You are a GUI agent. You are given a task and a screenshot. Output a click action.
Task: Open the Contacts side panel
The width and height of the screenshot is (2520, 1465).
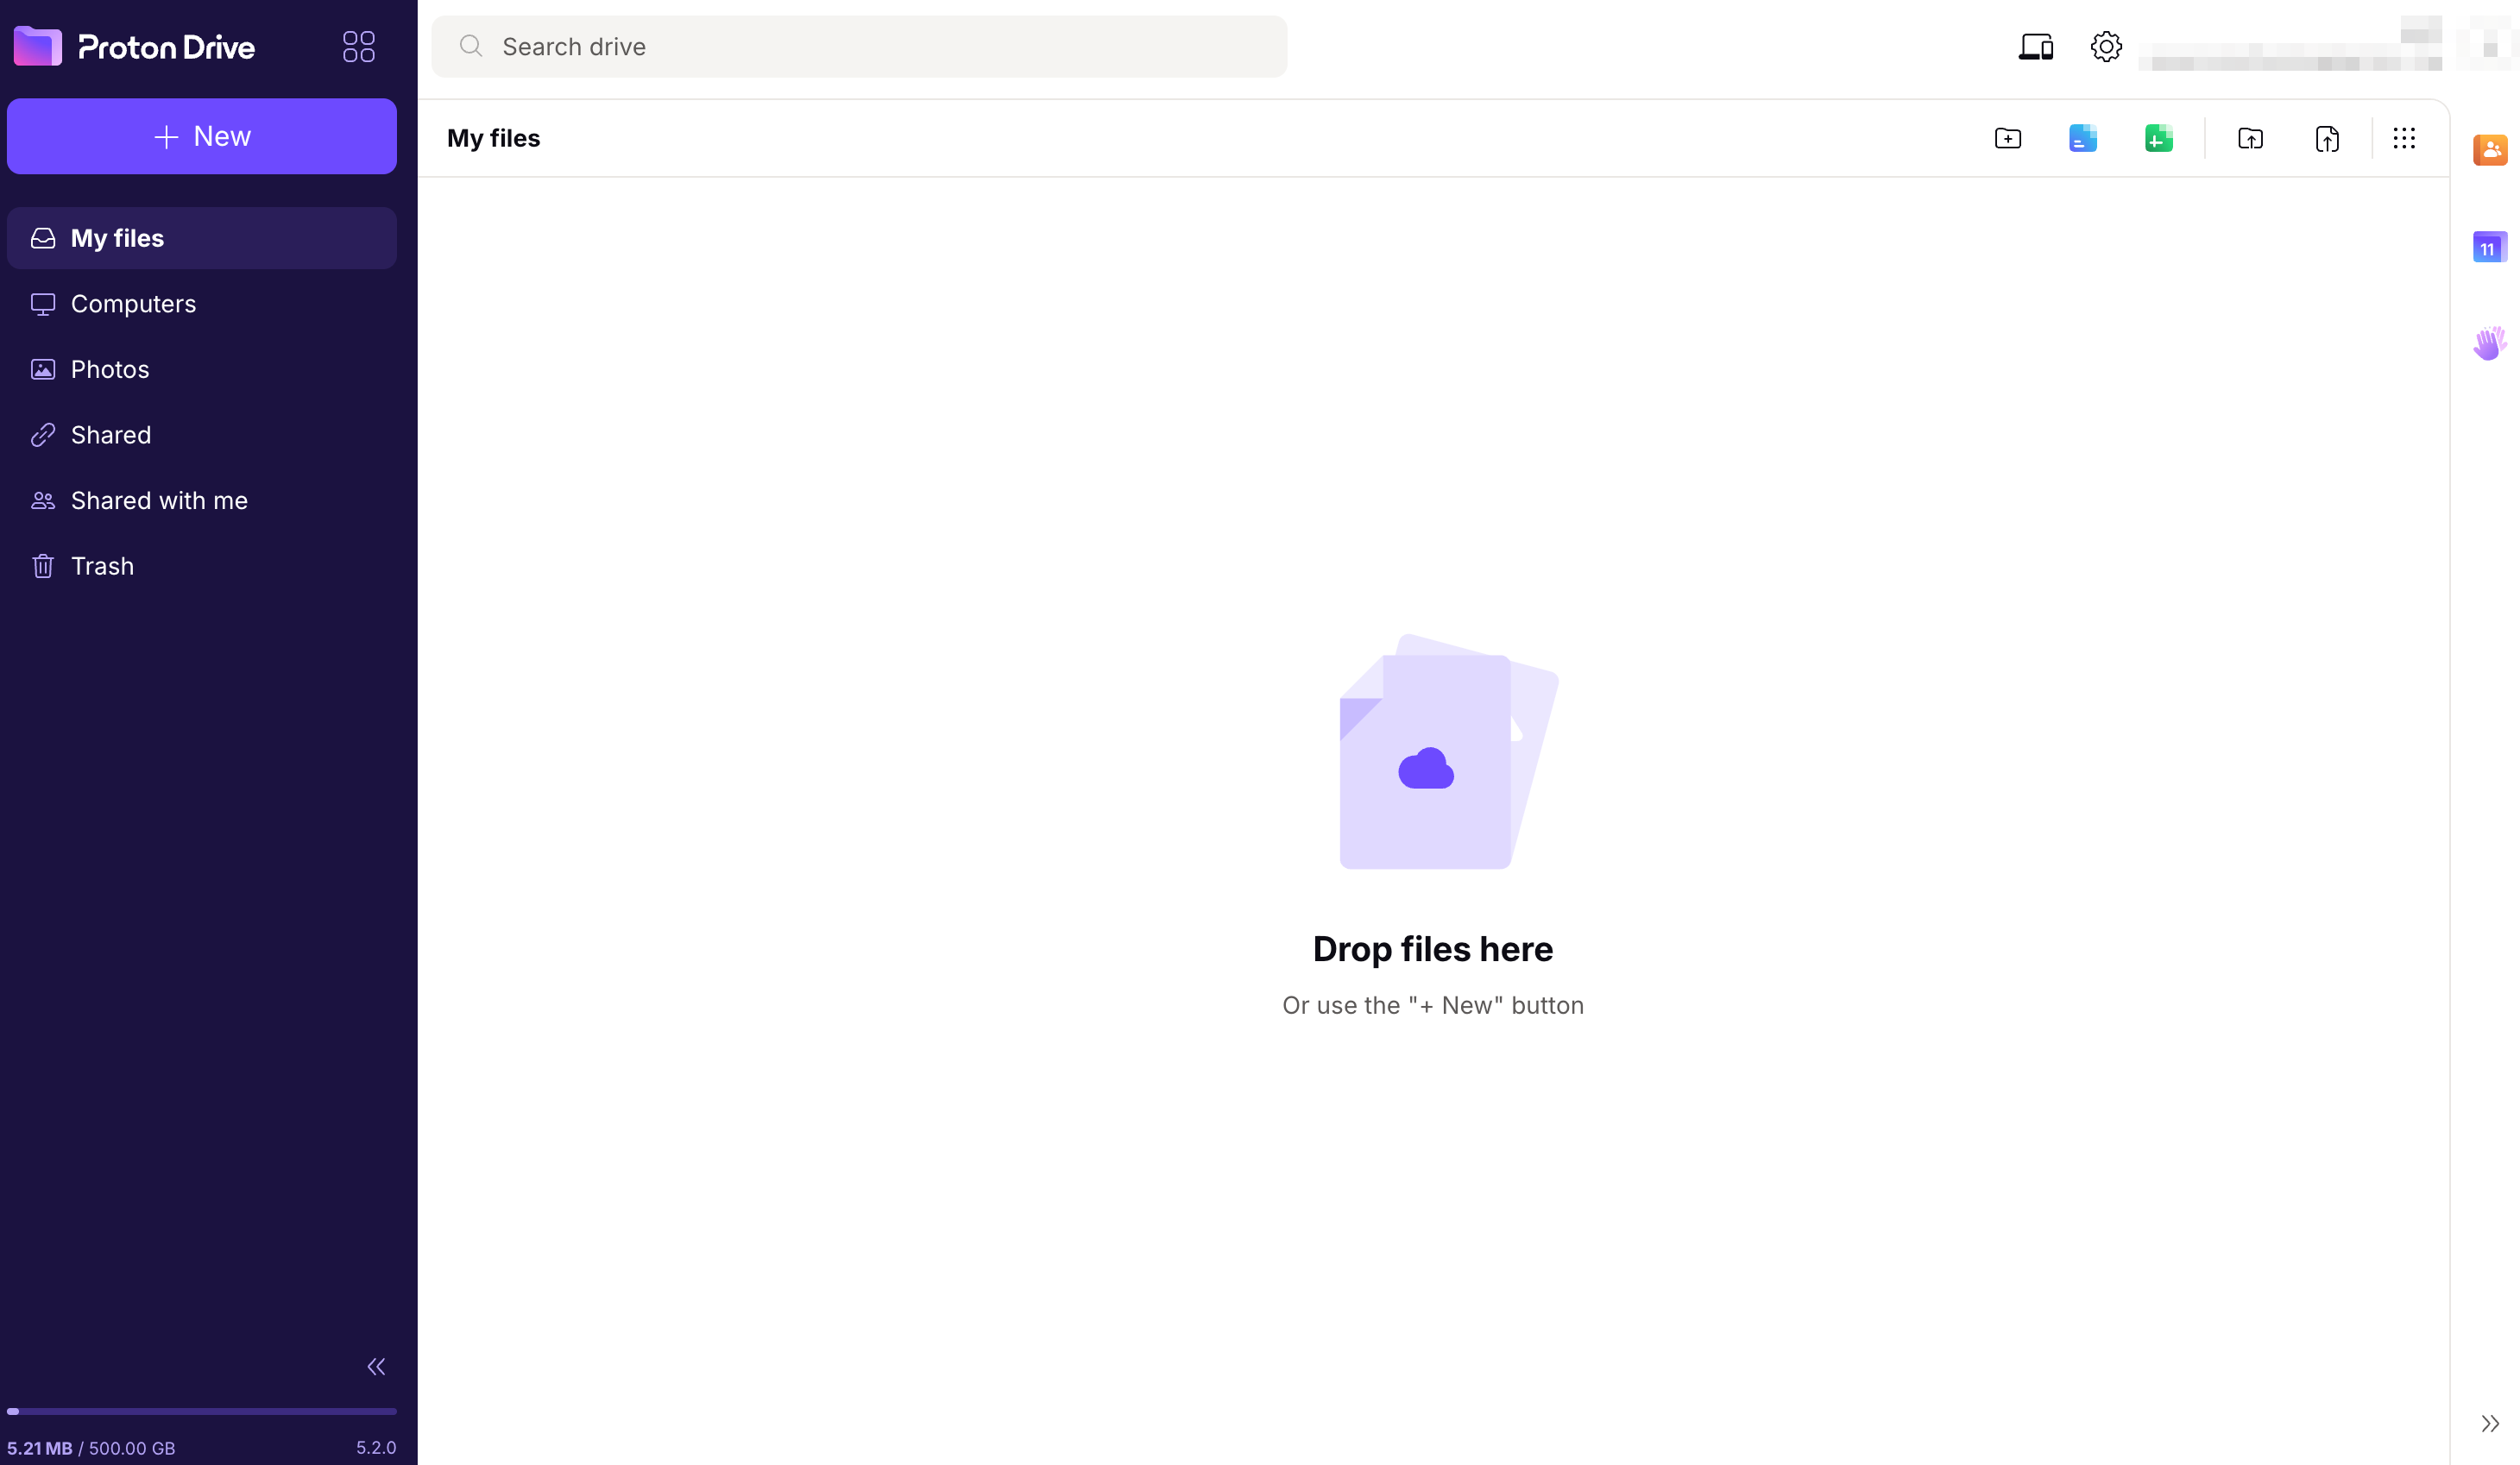[2489, 150]
